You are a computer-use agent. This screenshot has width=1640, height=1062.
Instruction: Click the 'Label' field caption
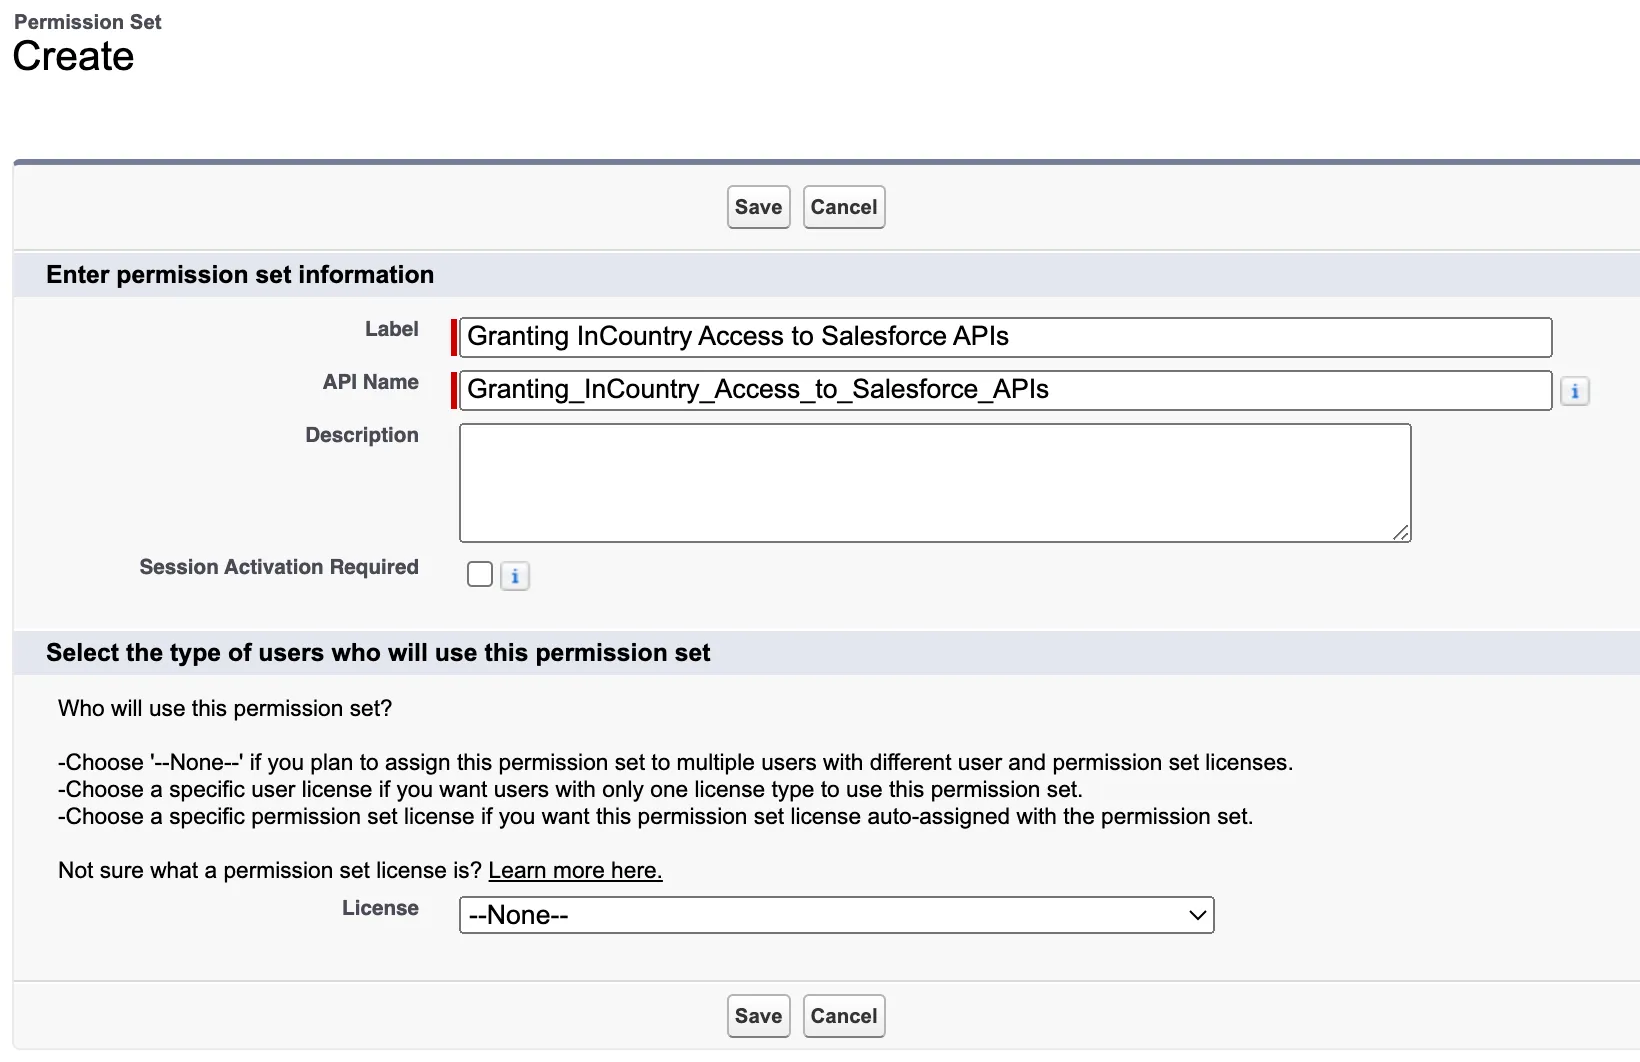point(391,329)
